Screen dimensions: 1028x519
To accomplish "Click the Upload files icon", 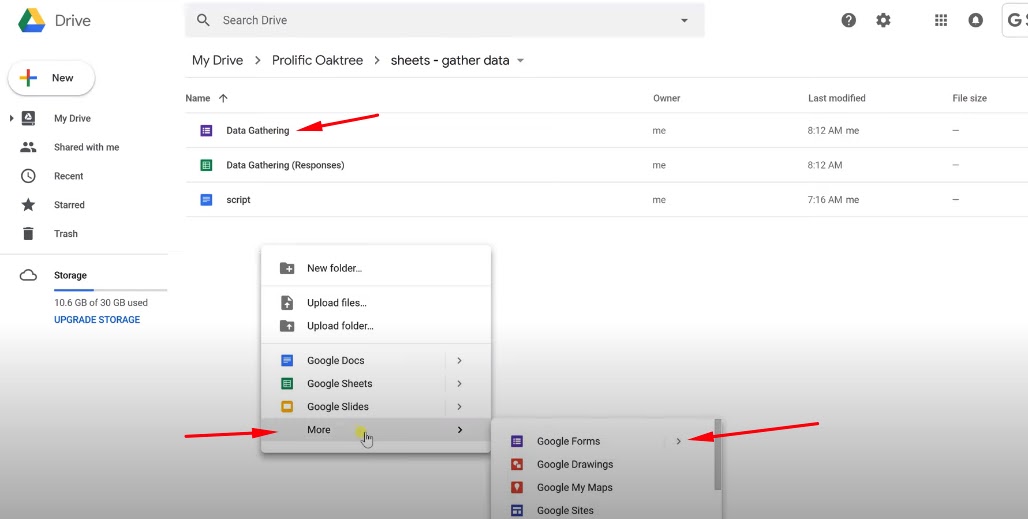I will point(287,303).
